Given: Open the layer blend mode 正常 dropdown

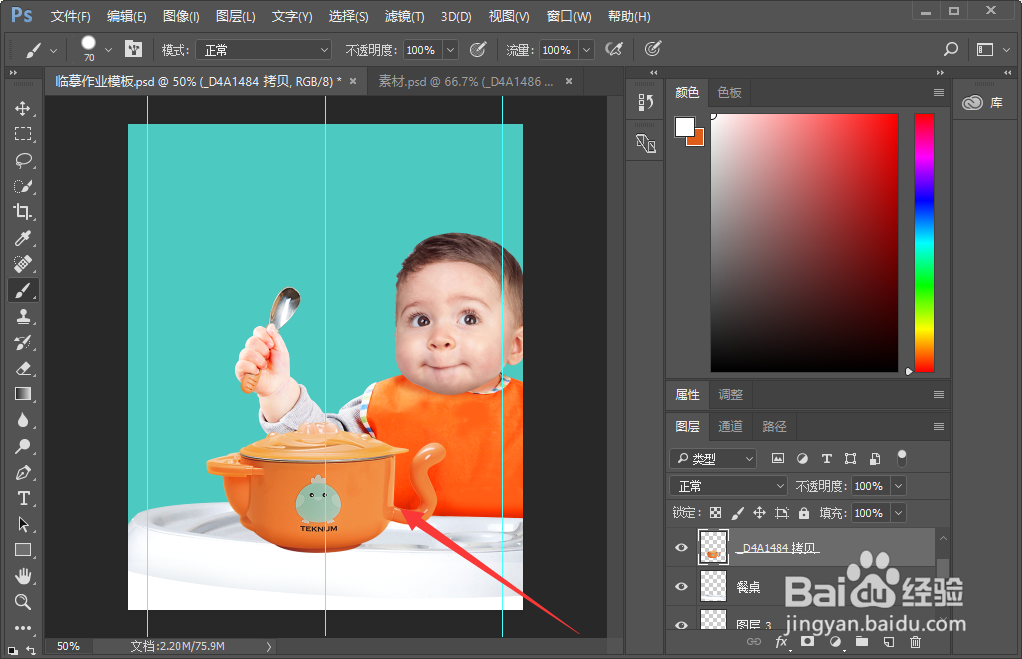Looking at the screenshot, I should pyautogui.click(x=729, y=486).
